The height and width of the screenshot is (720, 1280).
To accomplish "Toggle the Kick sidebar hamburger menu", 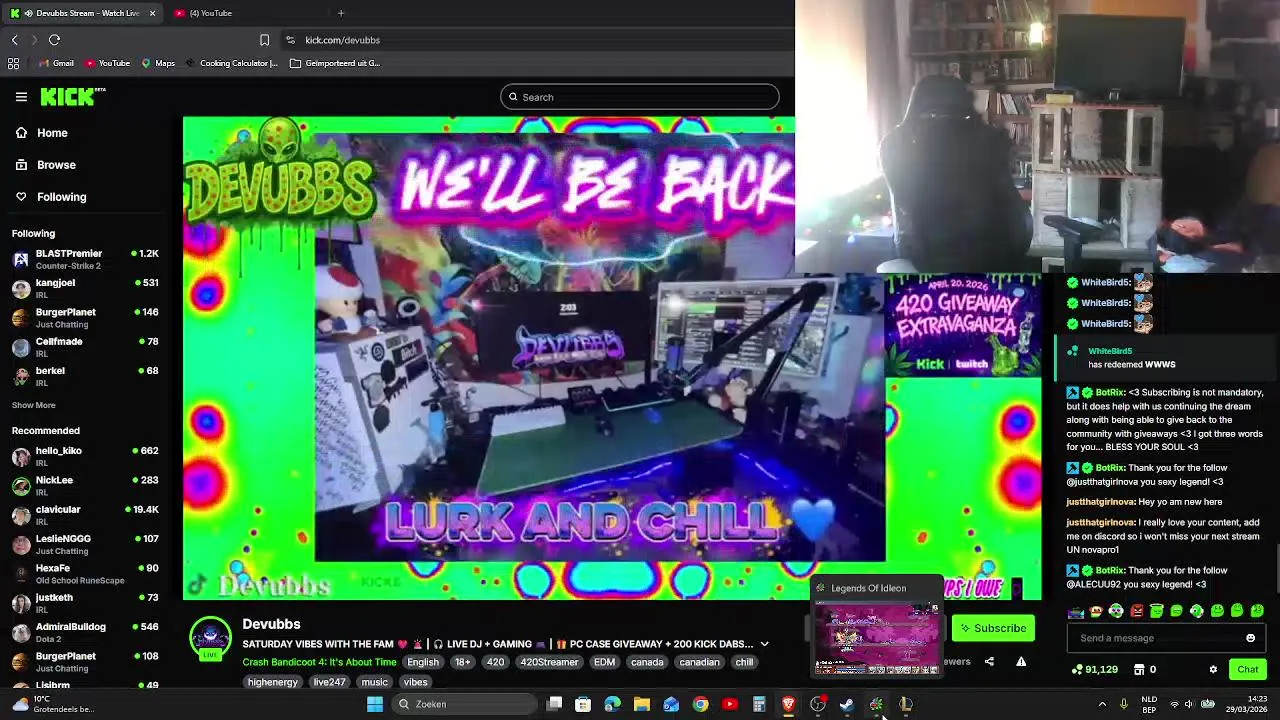I will tap(21, 97).
